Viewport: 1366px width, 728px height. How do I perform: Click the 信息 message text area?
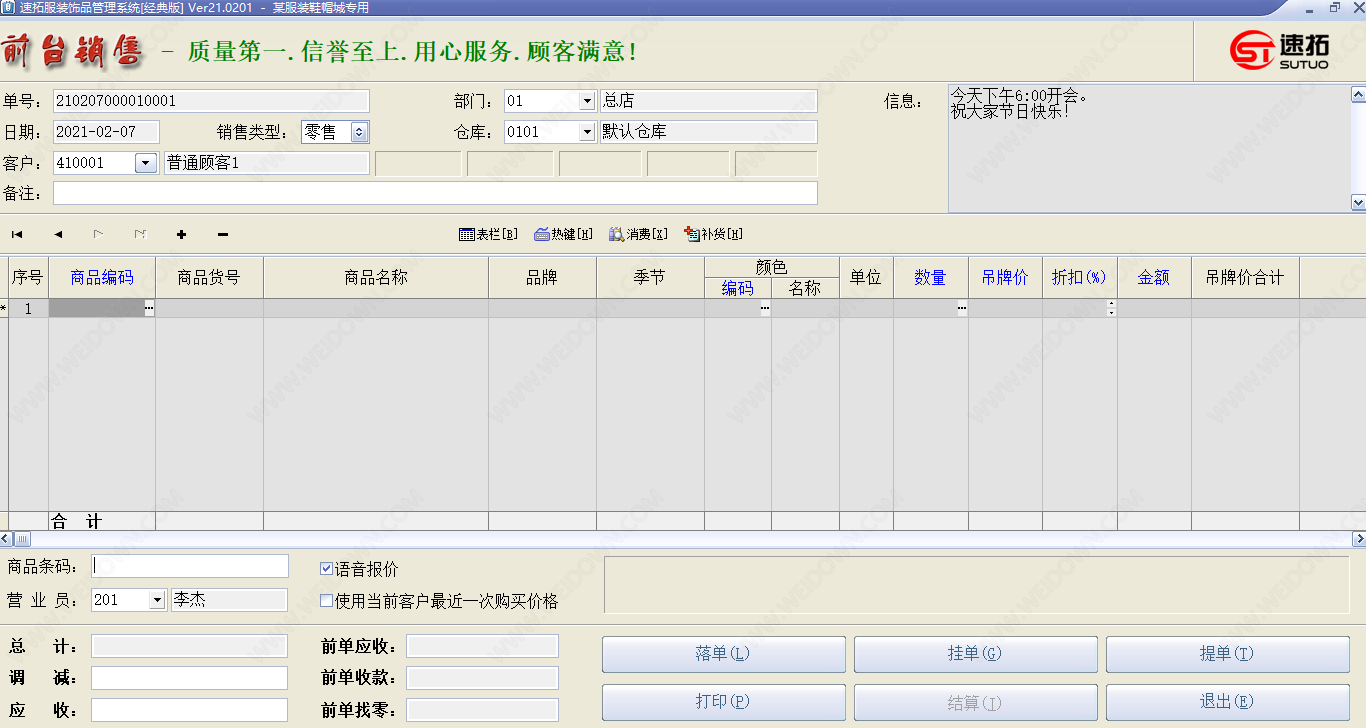point(1148,148)
